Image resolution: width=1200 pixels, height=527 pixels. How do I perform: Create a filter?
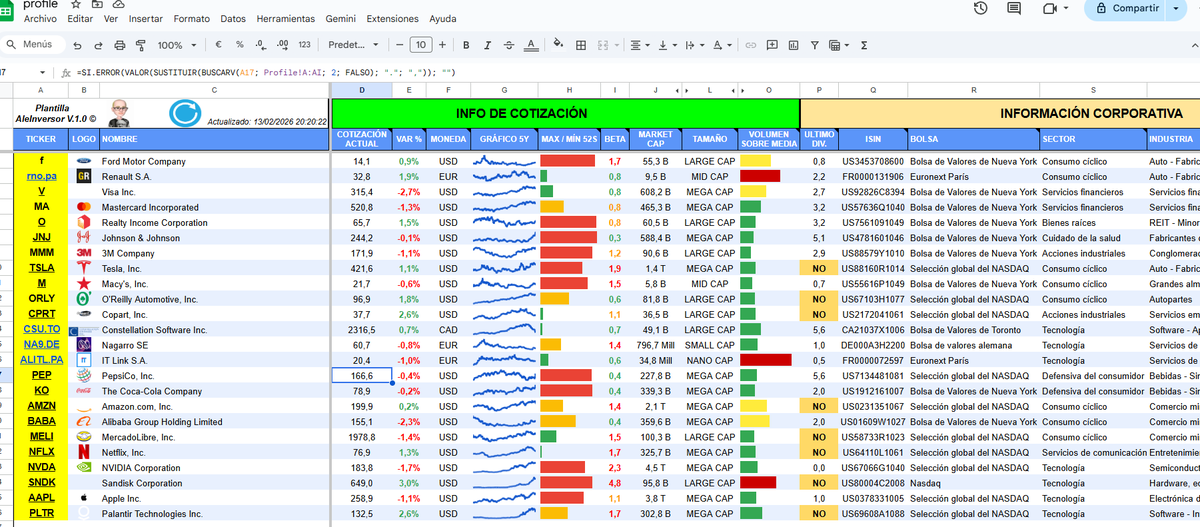[815, 45]
